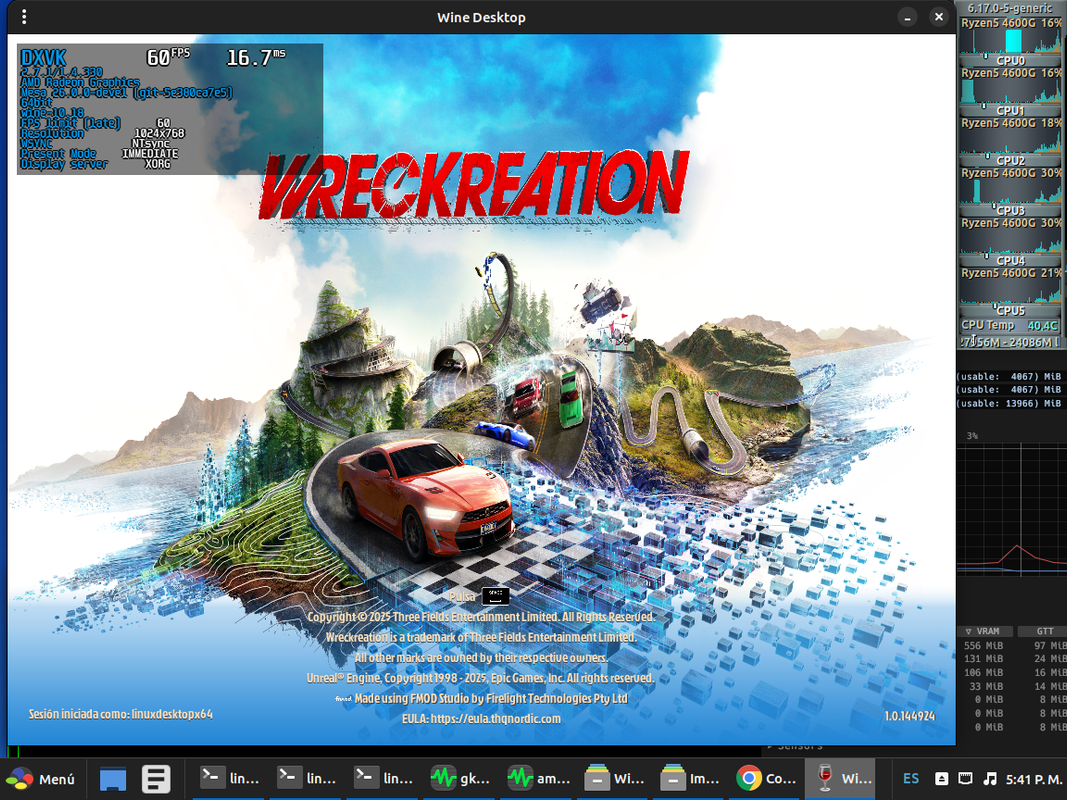The height and width of the screenshot is (800, 1067).
Task: Open the music note sound tray icon
Action: tap(990, 779)
